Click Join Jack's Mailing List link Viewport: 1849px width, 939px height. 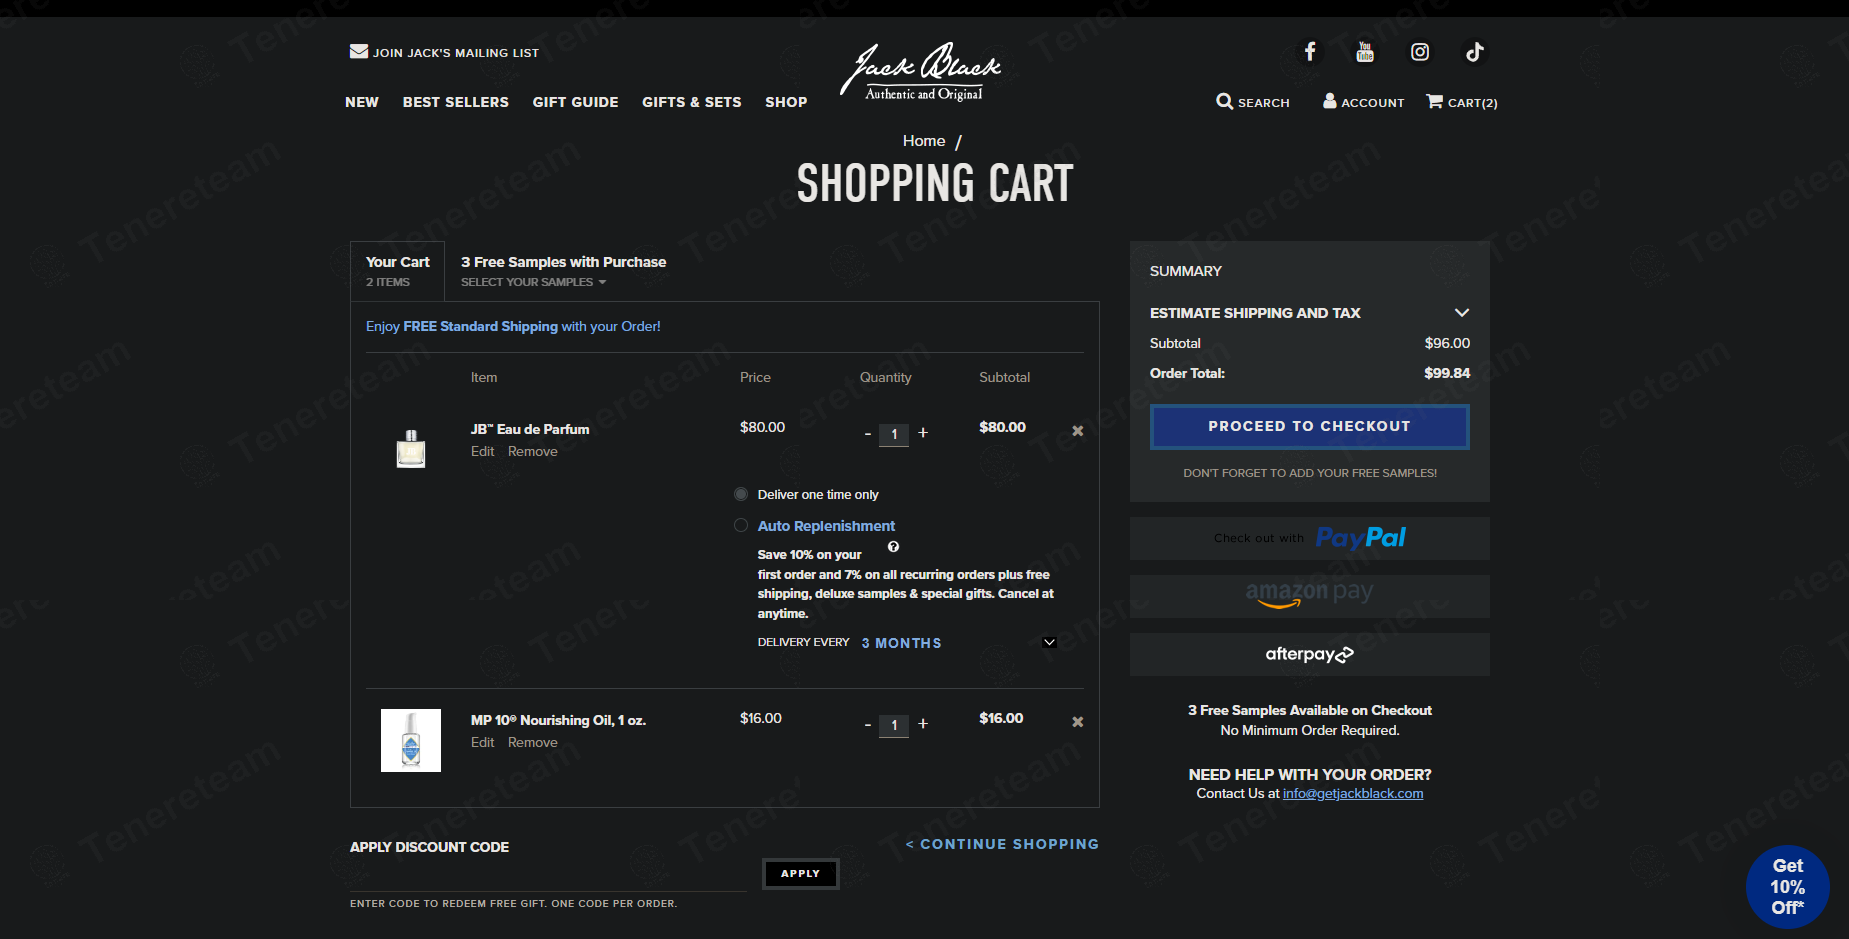coord(456,53)
